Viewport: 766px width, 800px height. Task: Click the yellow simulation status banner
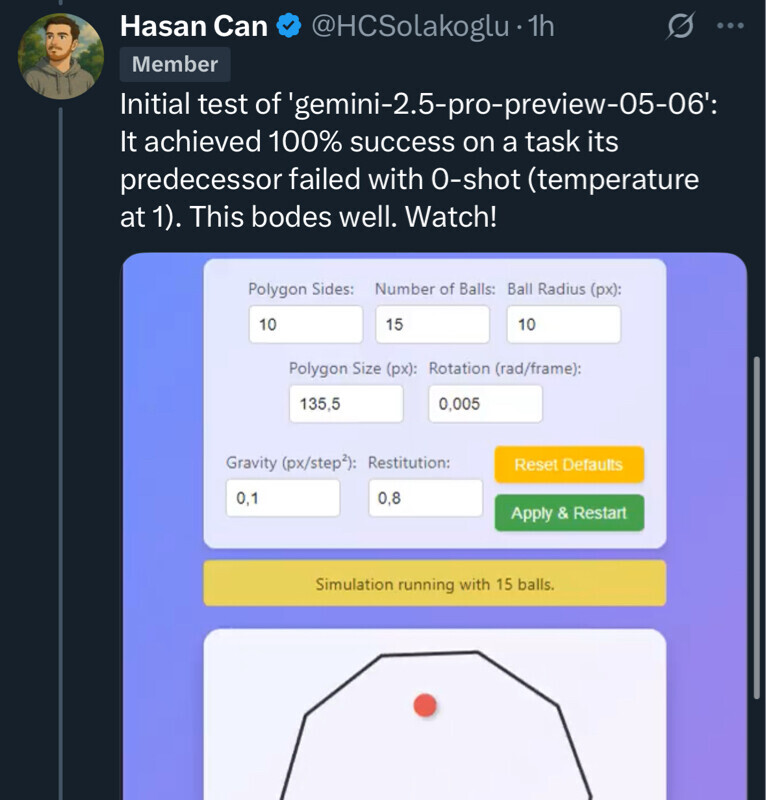tap(434, 583)
